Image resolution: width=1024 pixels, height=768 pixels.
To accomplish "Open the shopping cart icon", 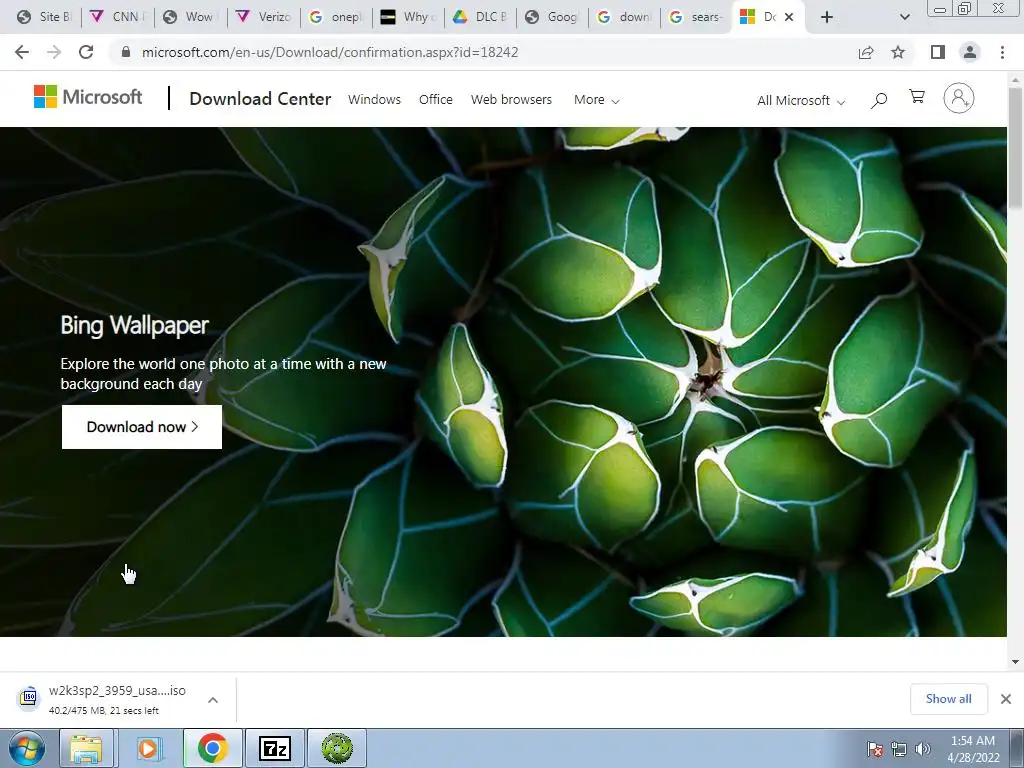I will [917, 97].
